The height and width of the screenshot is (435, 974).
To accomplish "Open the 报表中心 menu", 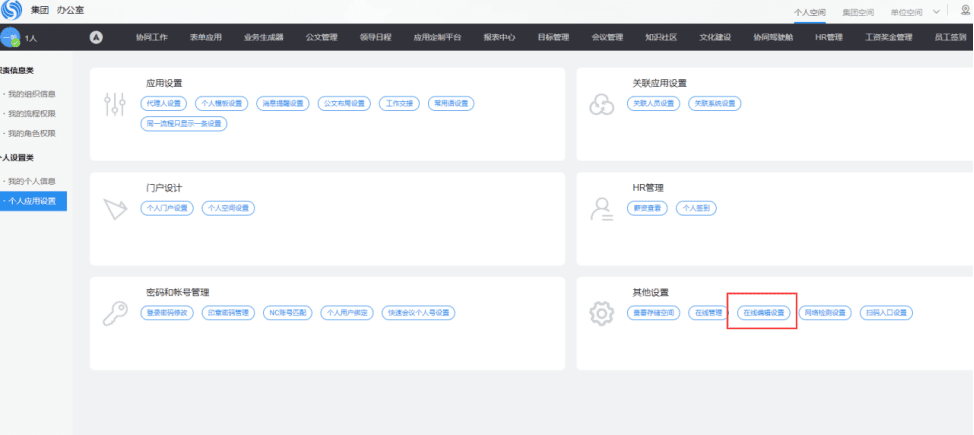I will 499,37.
